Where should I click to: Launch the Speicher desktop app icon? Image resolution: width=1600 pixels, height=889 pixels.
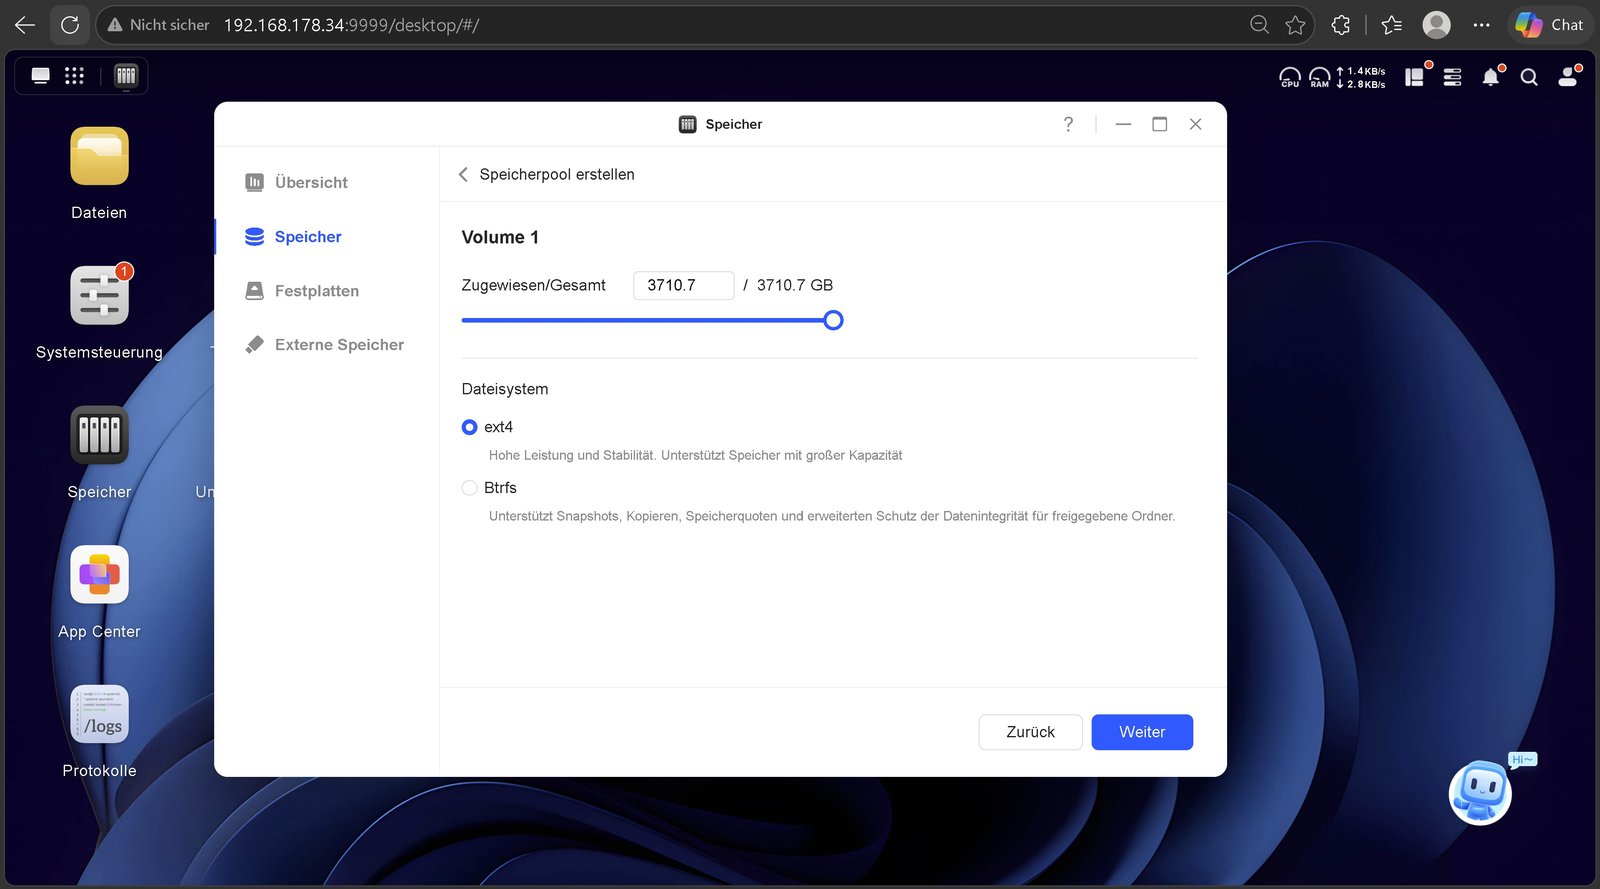tap(99, 436)
